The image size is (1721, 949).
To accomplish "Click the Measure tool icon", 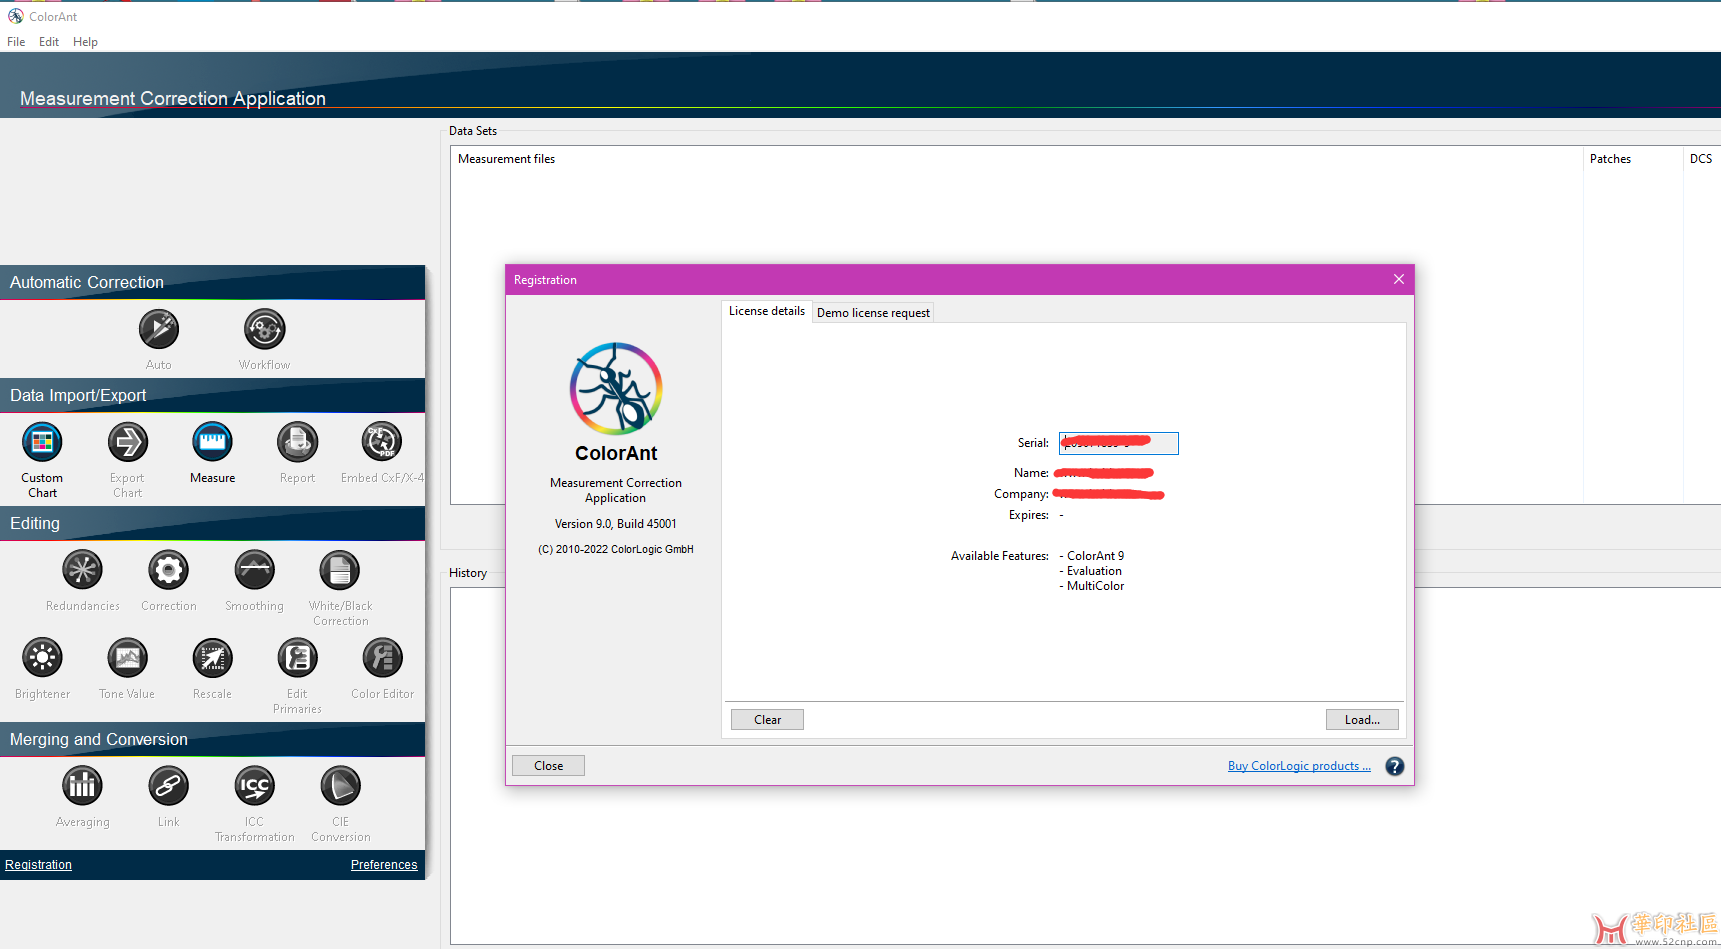I will point(212,442).
